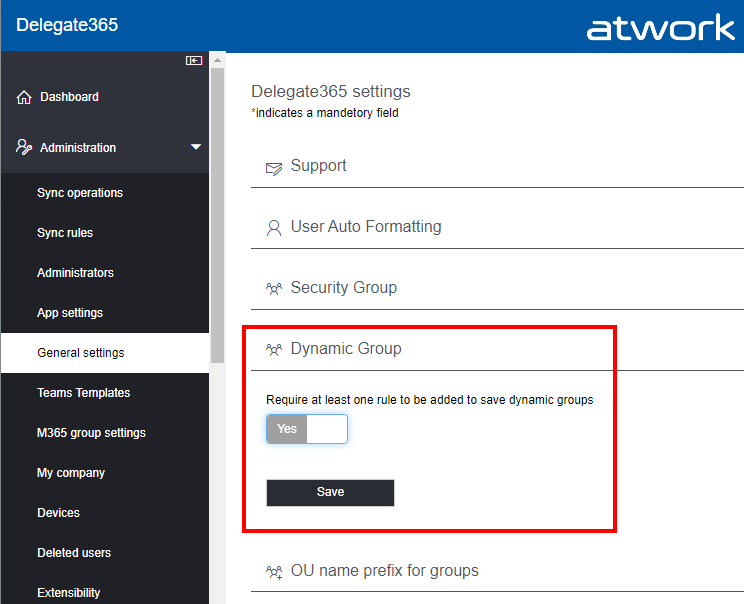Expand the OU name prefix for groups section
The image size is (744, 604).
coord(385,571)
